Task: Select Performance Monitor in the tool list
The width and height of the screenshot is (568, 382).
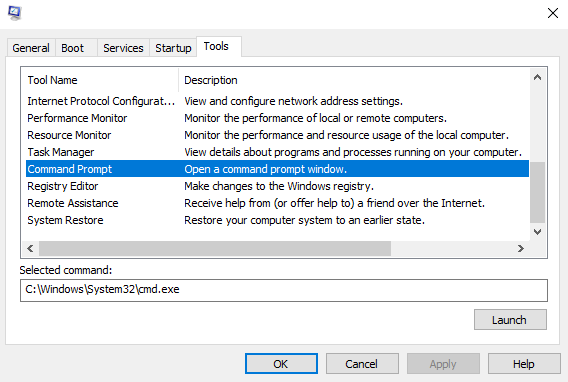Action: pyautogui.click(x=277, y=118)
